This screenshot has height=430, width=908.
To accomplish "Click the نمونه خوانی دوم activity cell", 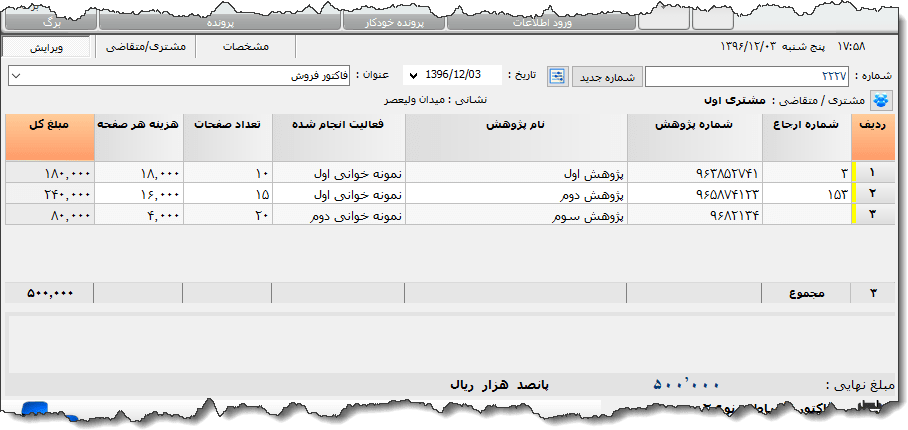I will pos(338,214).
